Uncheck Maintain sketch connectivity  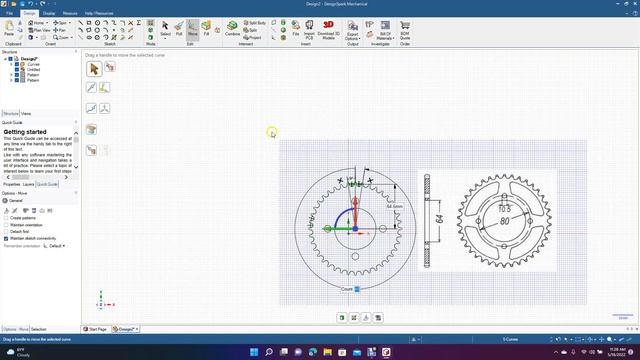[x=6, y=238]
